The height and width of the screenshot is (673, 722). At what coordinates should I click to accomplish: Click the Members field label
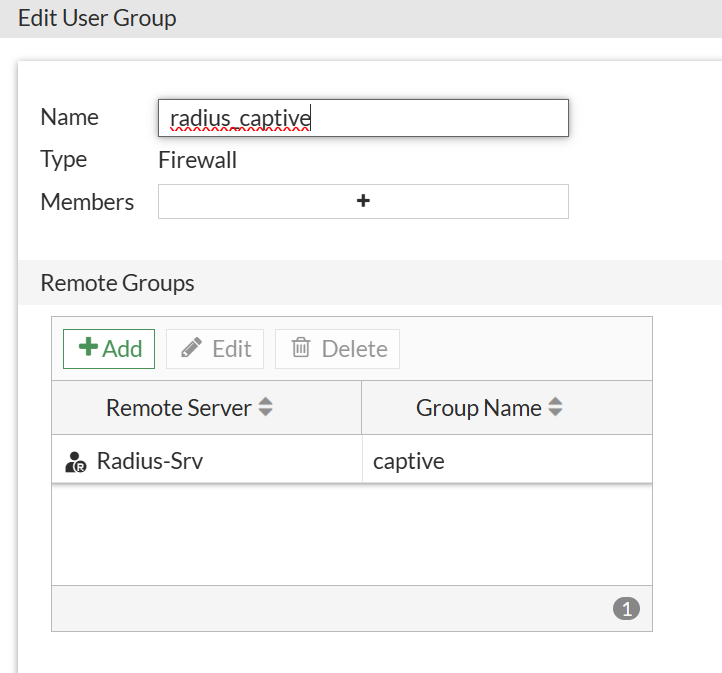pyautogui.click(x=87, y=202)
